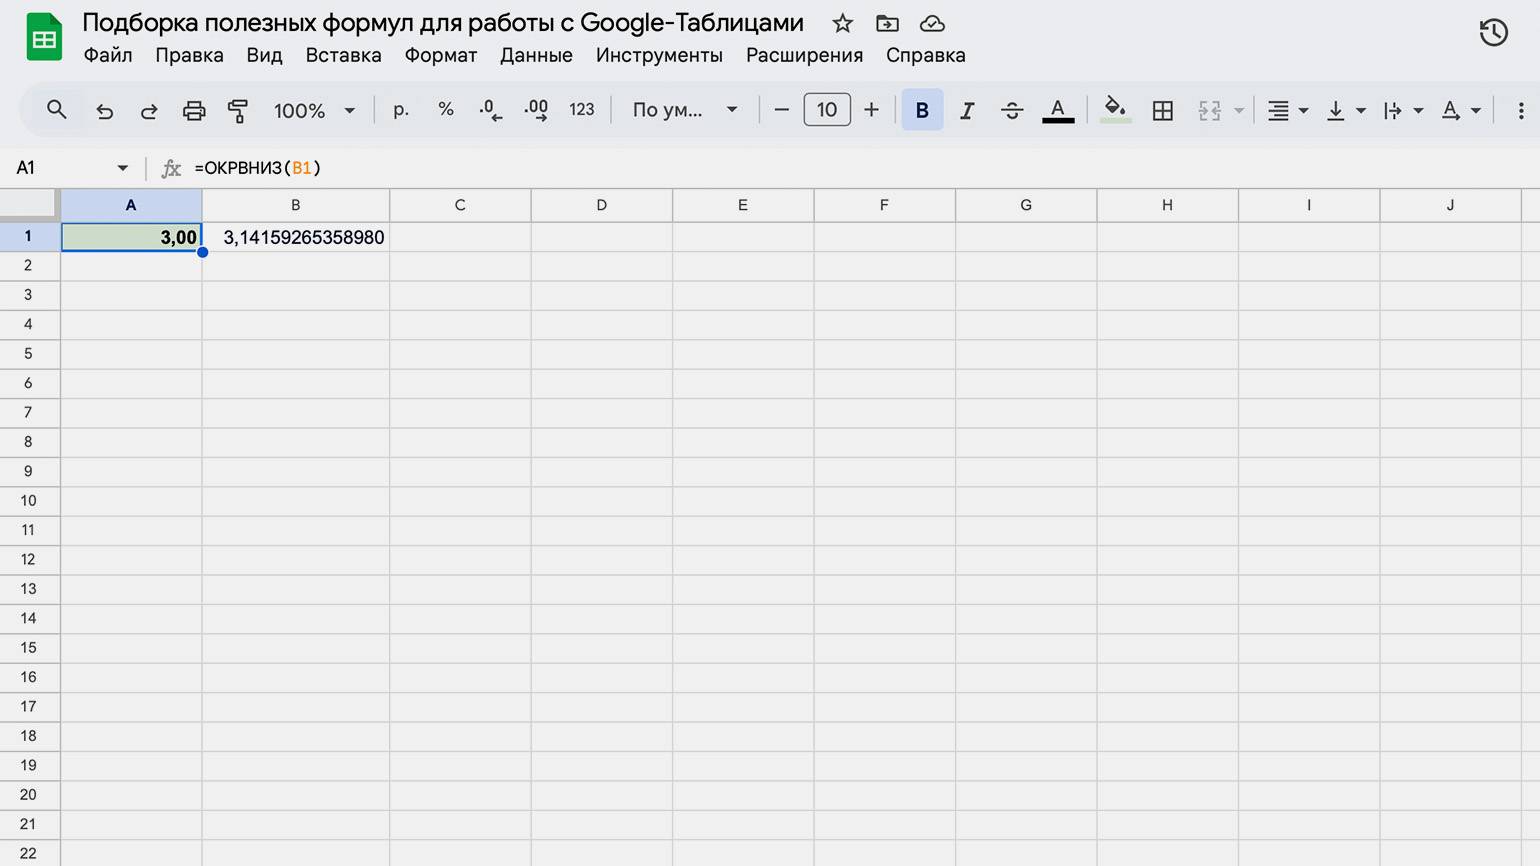Click the search magnifier in toolbar
The width and height of the screenshot is (1540, 866).
(x=57, y=110)
